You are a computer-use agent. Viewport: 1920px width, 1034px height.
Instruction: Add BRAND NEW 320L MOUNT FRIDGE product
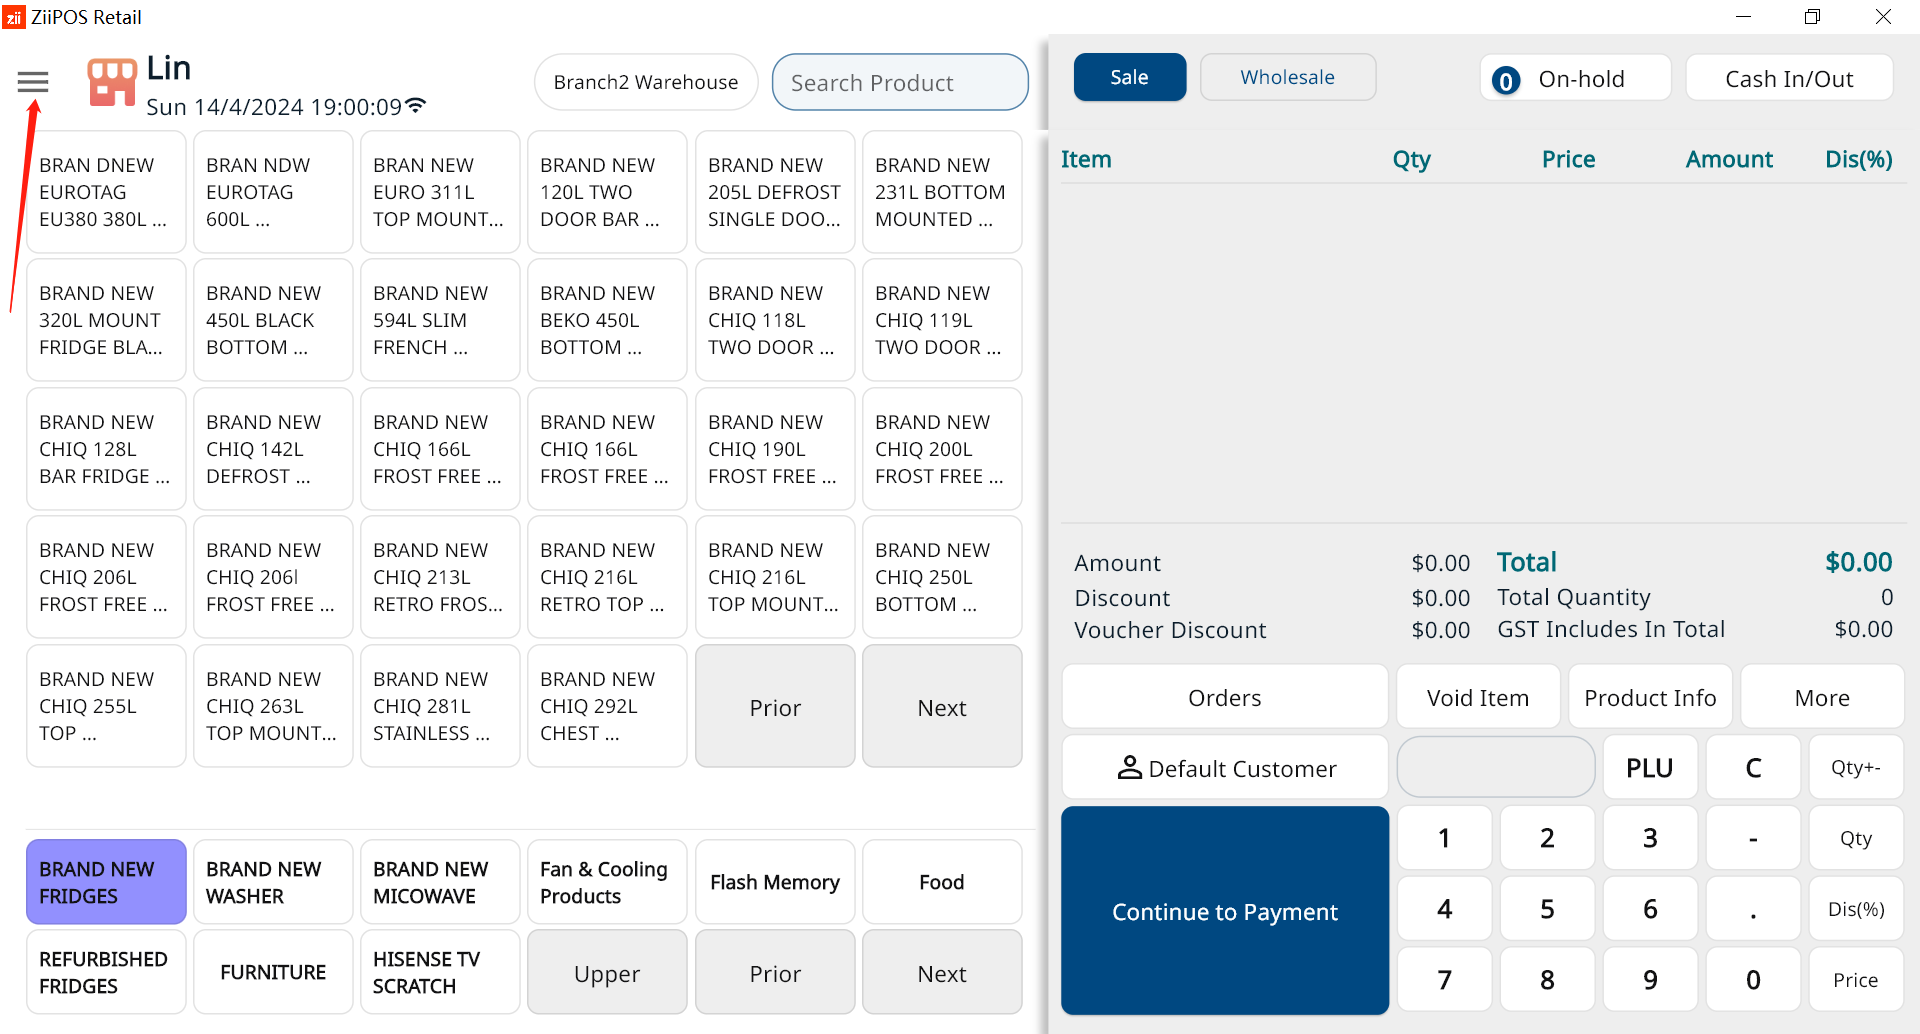[106, 320]
